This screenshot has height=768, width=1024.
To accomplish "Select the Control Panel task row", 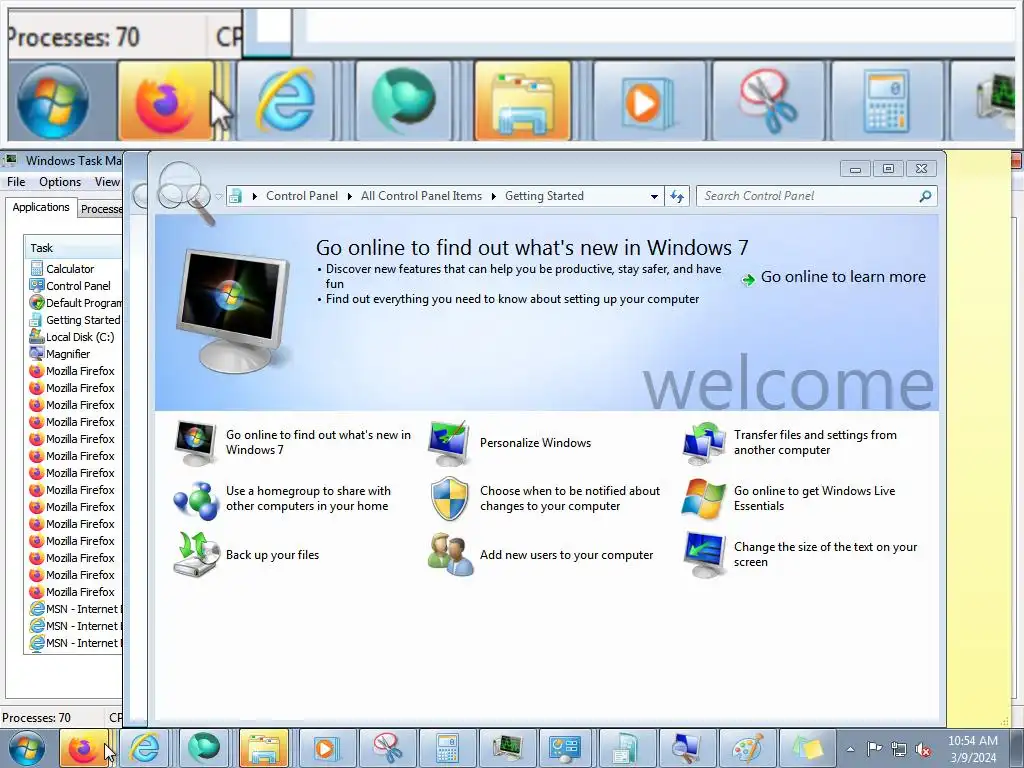I will coord(74,286).
